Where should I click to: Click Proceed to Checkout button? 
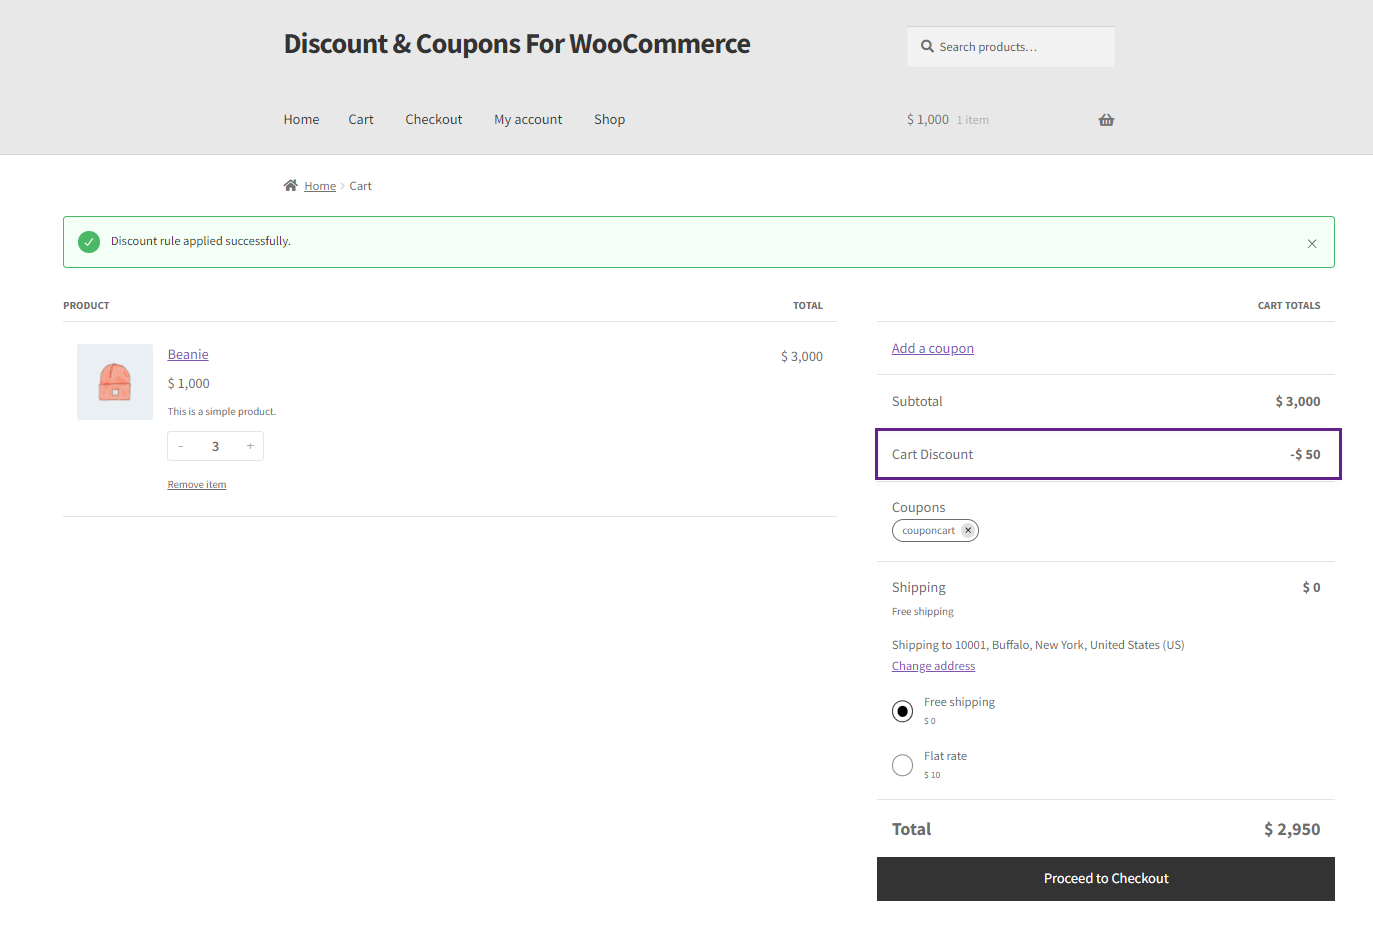tap(1106, 879)
